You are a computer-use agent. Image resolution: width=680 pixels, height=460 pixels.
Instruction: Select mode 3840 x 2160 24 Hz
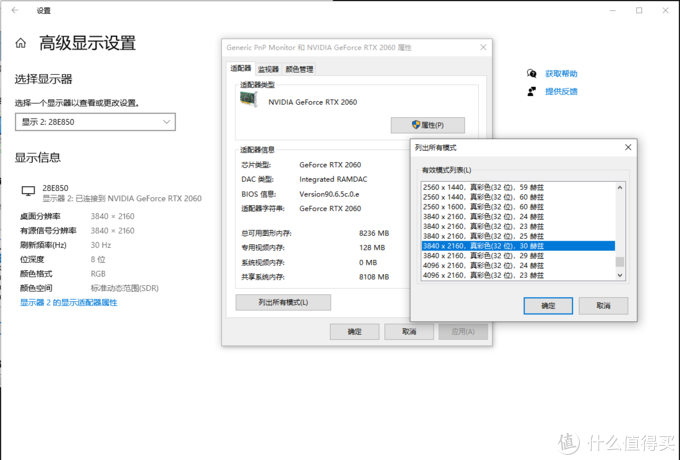(518, 216)
